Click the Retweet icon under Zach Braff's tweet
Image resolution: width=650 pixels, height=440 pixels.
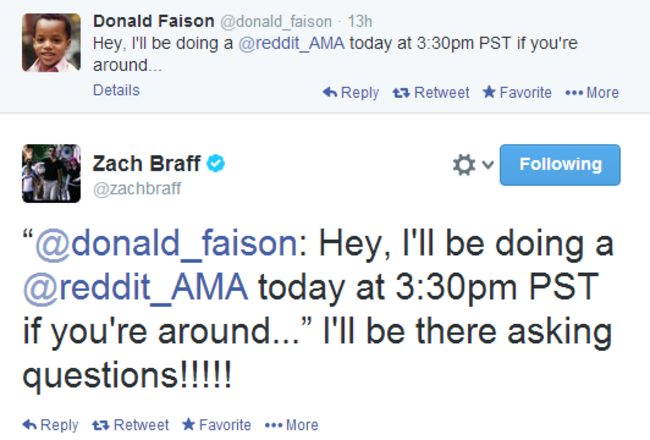click(x=100, y=425)
